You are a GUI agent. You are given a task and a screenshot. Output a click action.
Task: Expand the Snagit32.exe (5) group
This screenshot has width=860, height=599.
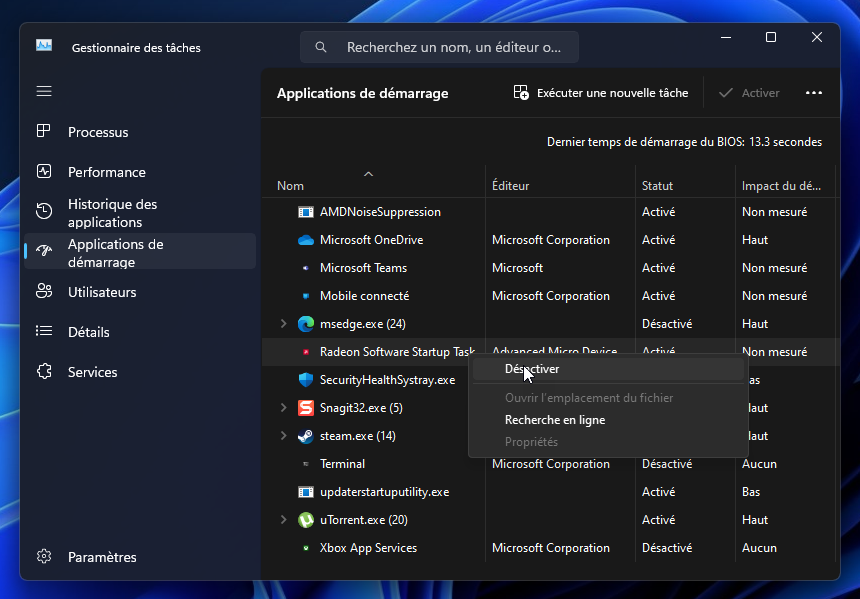click(x=284, y=408)
